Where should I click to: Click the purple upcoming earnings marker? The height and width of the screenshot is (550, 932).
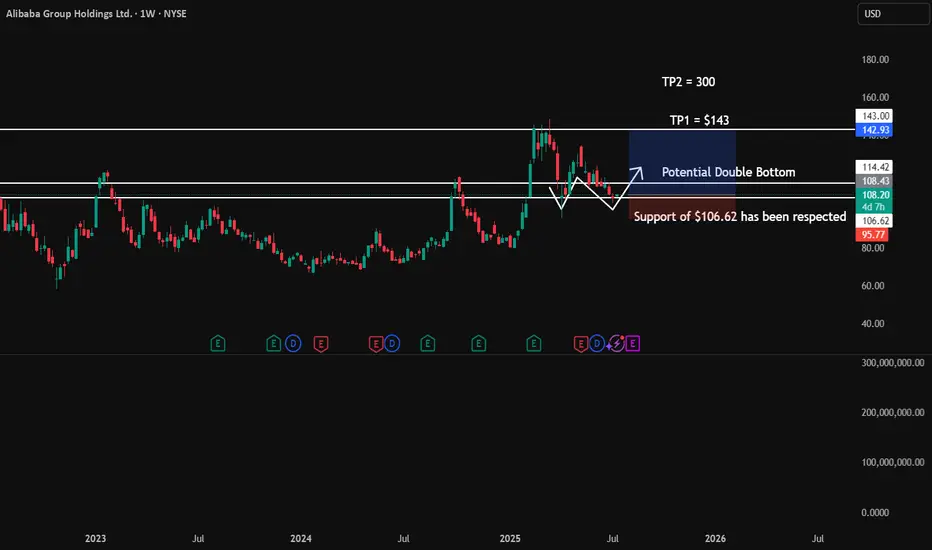(632, 343)
